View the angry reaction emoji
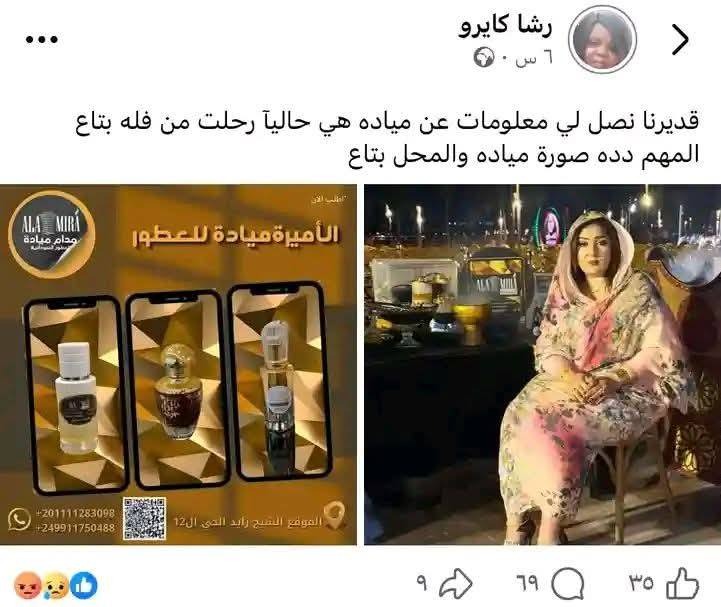This screenshot has width=721, height=607. coord(28,585)
